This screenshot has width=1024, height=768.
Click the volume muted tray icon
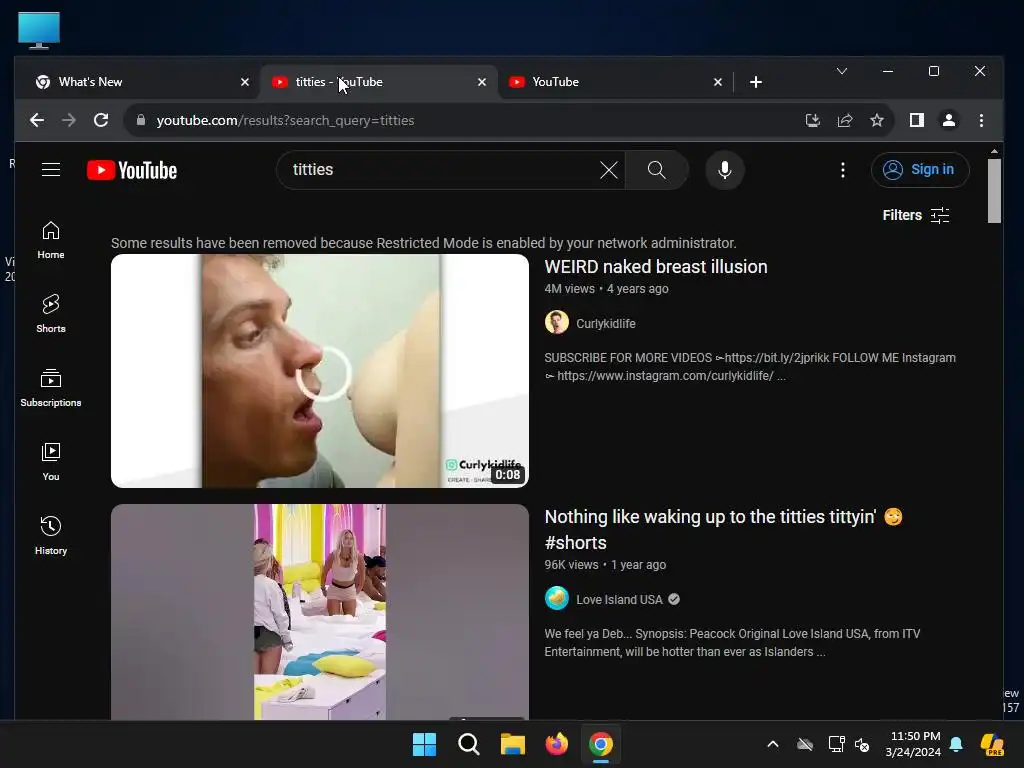tap(862, 744)
